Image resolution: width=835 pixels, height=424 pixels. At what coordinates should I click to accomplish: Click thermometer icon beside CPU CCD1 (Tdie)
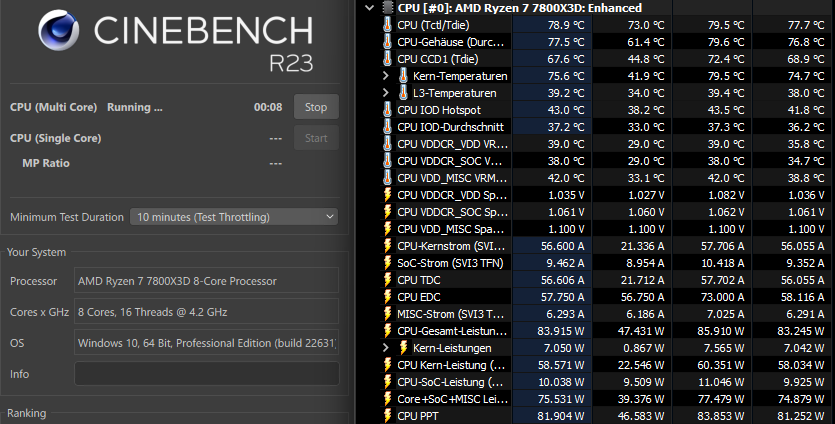point(388,59)
